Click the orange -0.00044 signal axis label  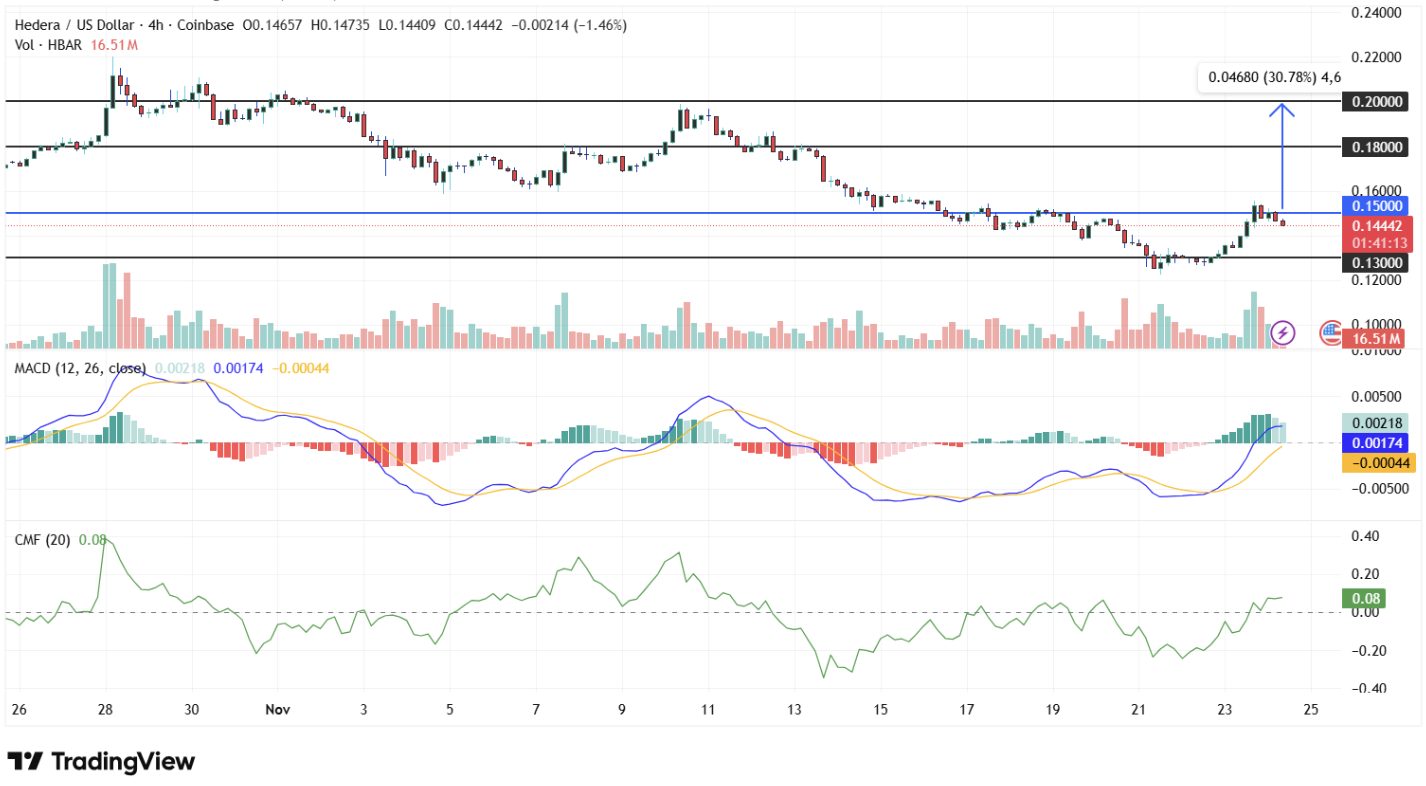1375,463
